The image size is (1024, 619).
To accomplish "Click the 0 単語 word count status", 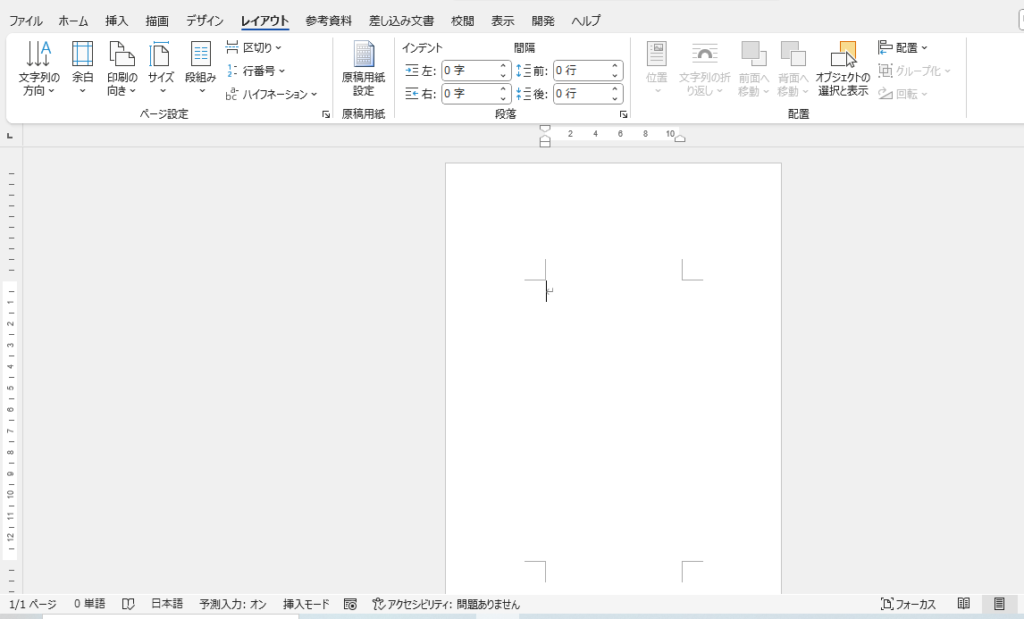I will 89,604.
